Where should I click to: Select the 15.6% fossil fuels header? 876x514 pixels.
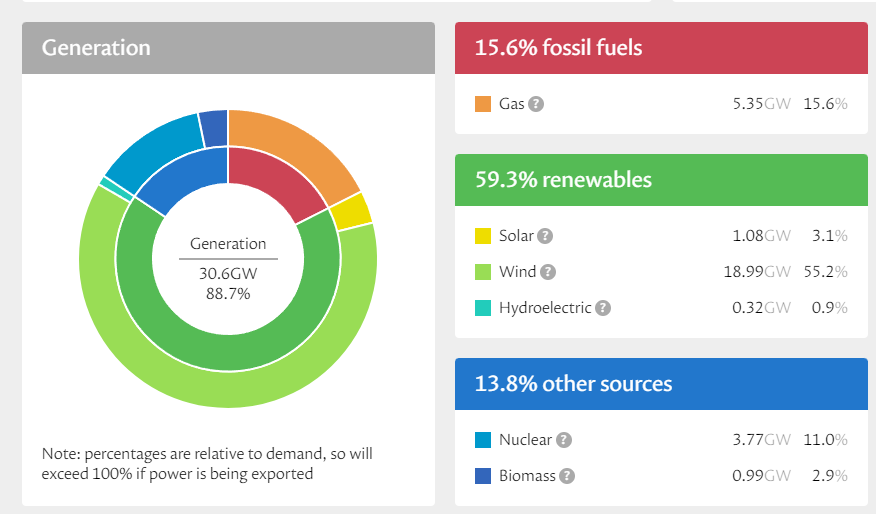tap(661, 48)
